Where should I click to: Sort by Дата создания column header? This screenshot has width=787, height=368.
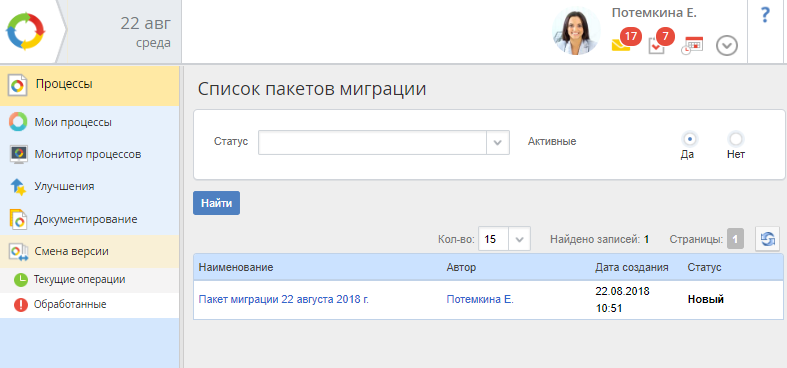point(631,268)
